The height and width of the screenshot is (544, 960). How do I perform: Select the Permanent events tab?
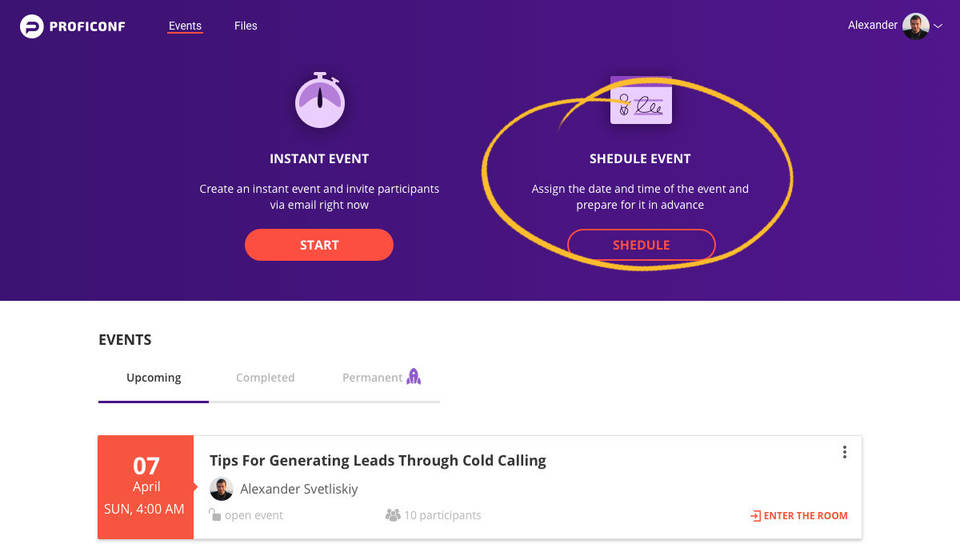point(372,378)
